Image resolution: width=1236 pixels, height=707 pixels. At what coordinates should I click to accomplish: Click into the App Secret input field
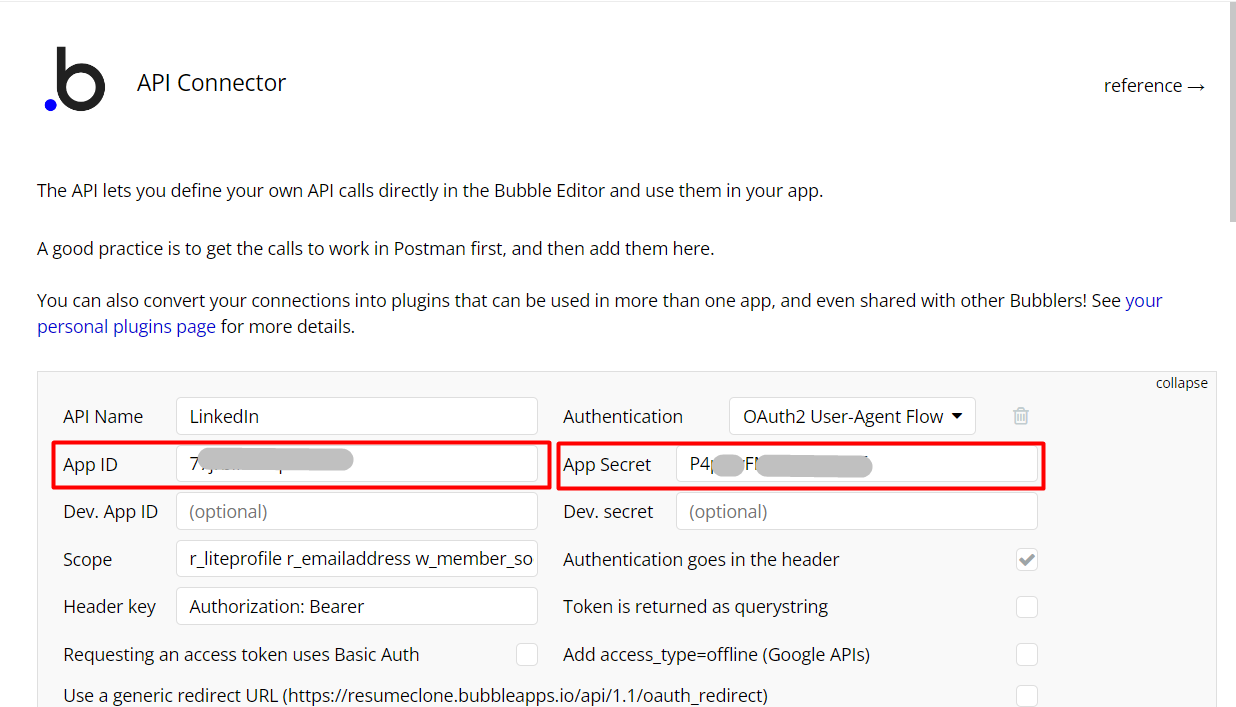(x=857, y=464)
